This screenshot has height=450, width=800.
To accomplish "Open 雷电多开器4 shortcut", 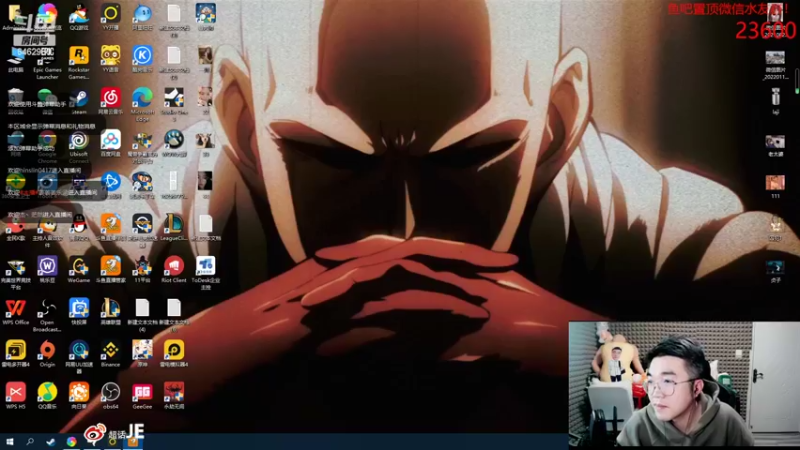I will pyautogui.click(x=15, y=354).
